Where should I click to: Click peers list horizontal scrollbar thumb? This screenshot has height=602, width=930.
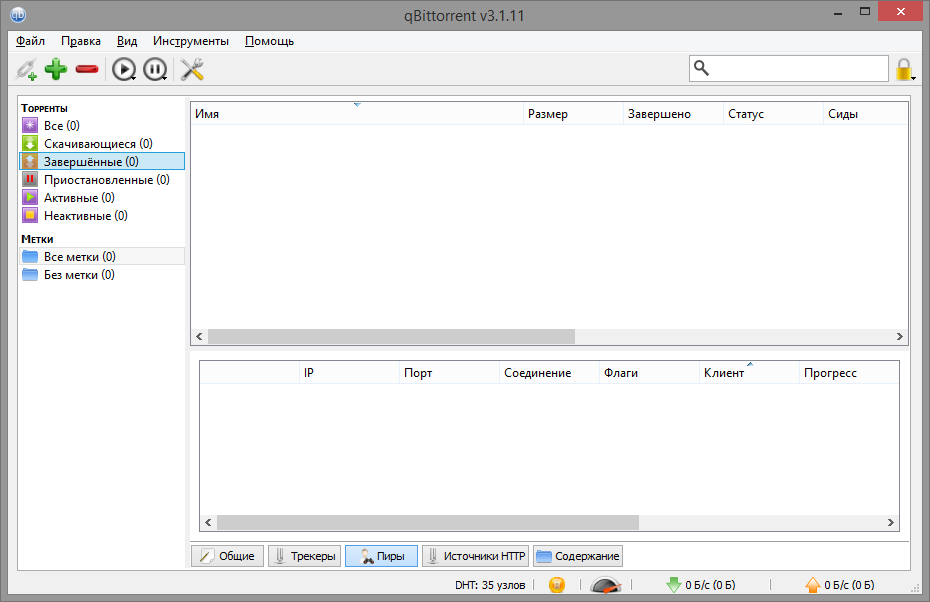428,523
